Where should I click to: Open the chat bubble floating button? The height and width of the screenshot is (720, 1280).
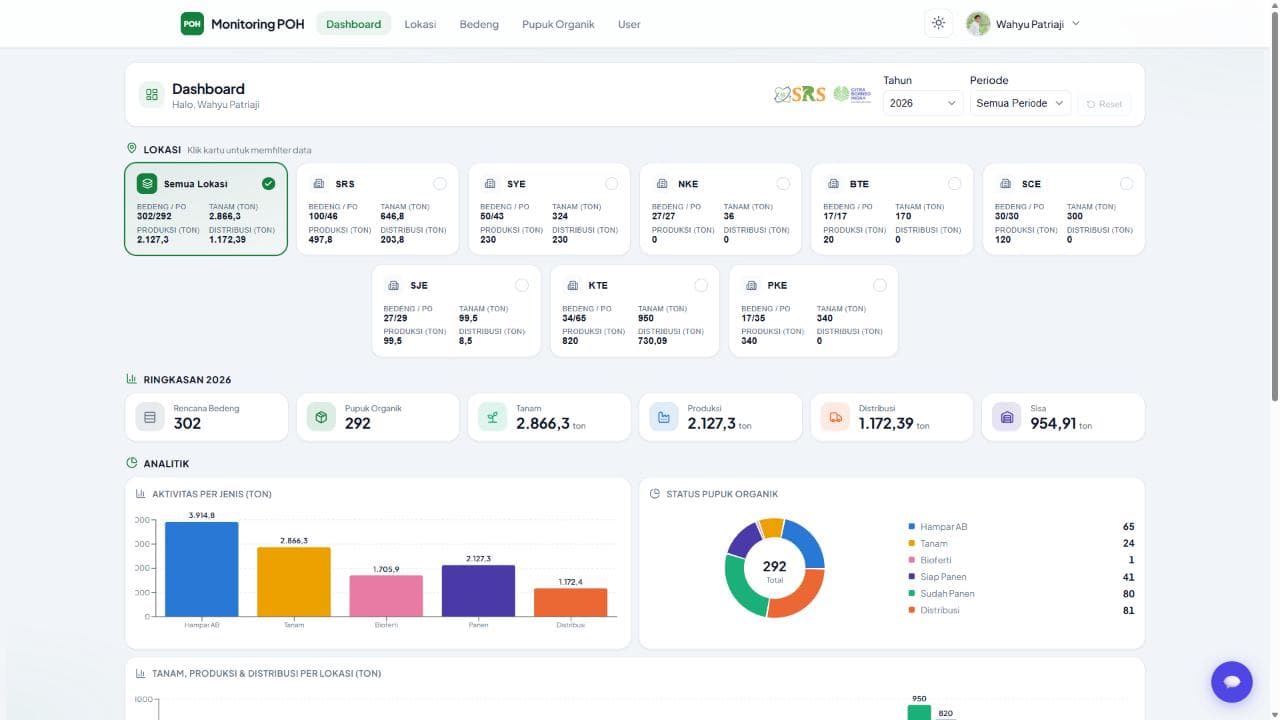[1232, 682]
